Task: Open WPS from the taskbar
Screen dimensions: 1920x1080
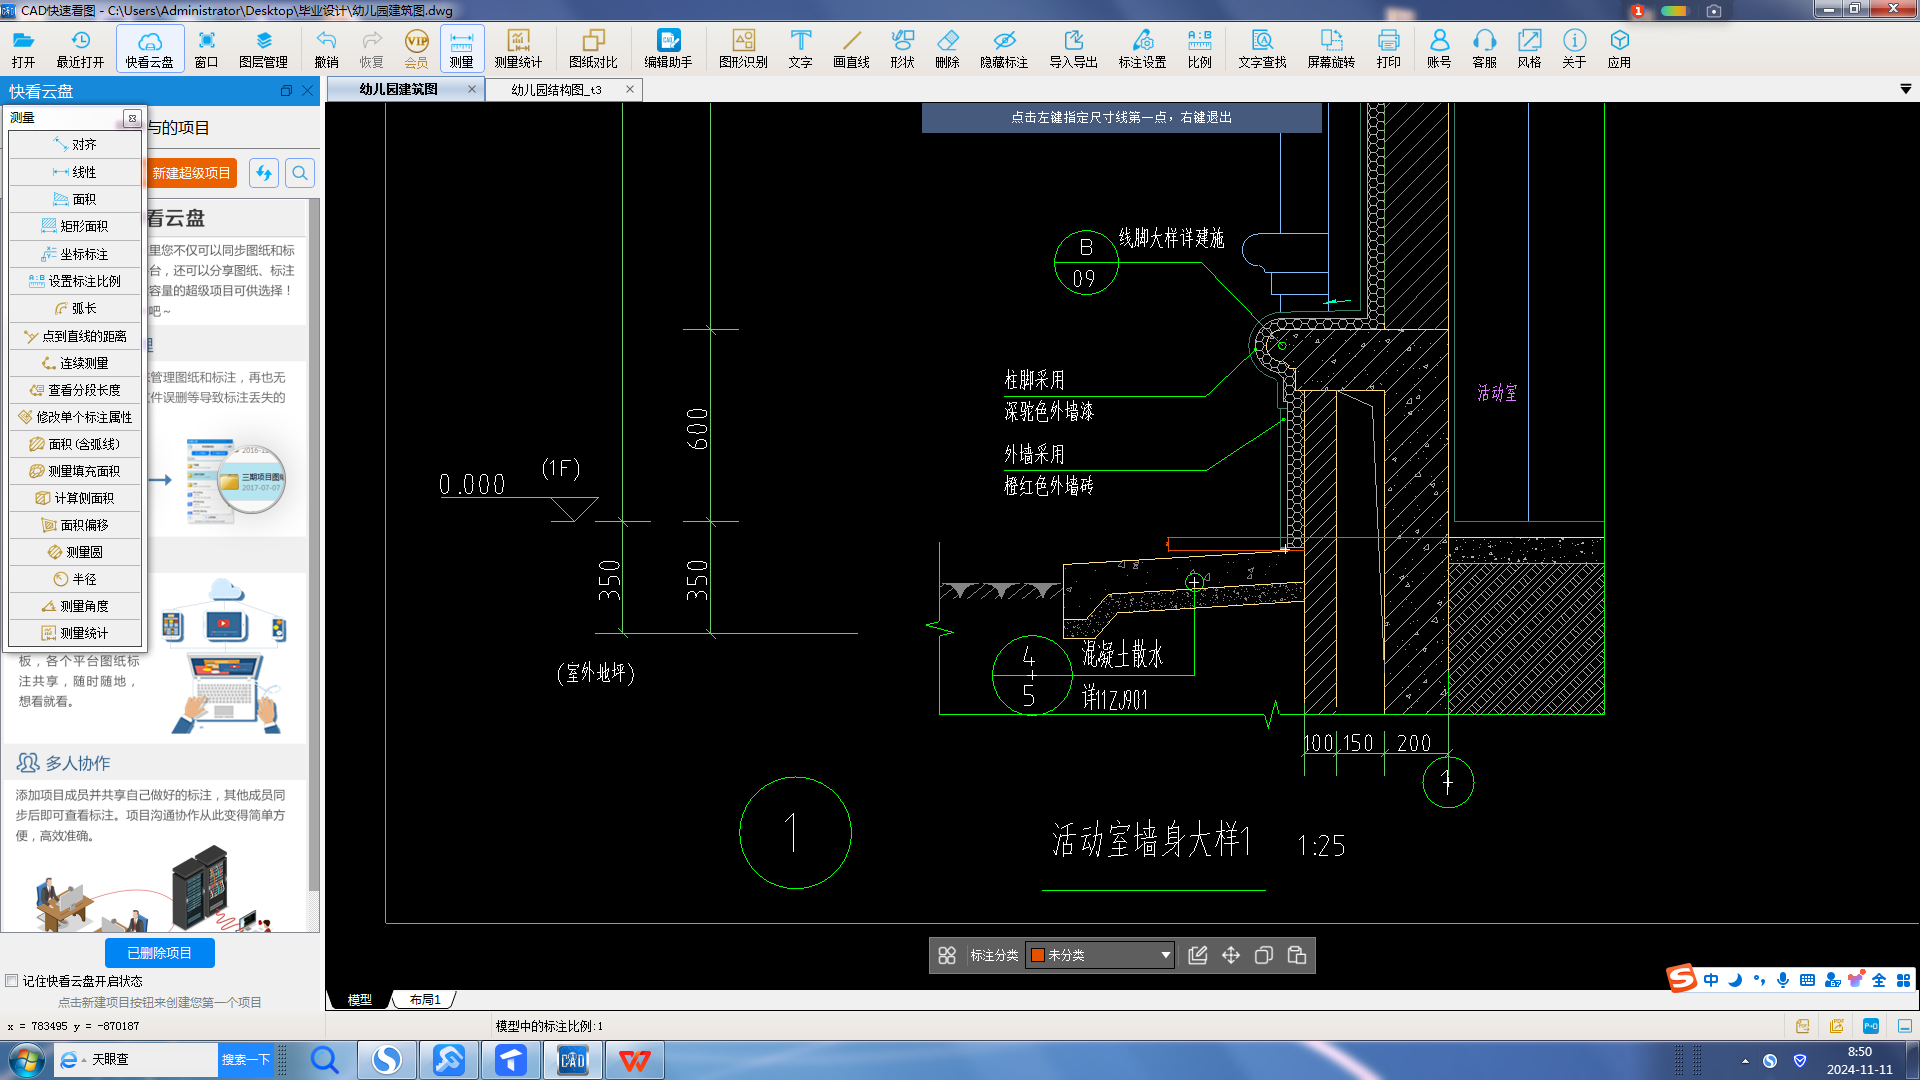Action: coord(634,1060)
